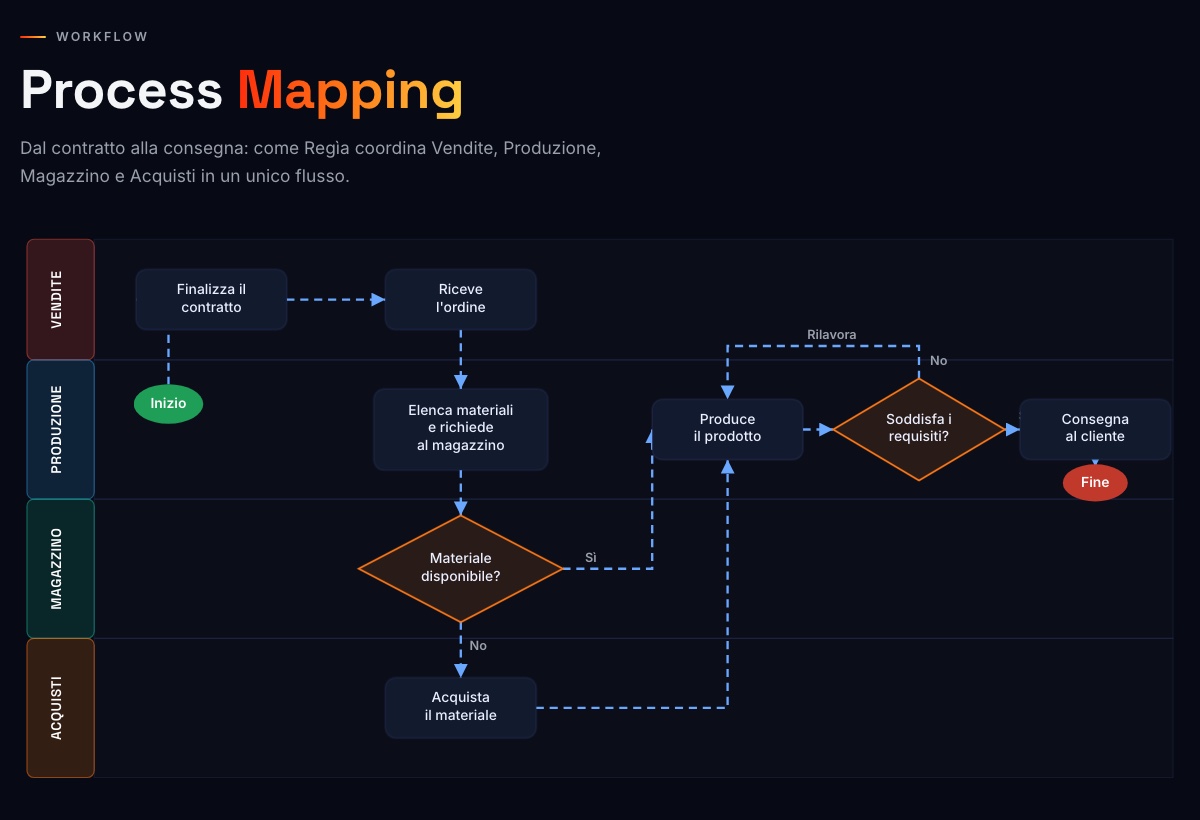Select the green Inizio start node
Viewport: 1200px width, 820px height.
pyautogui.click(x=168, y=404)
